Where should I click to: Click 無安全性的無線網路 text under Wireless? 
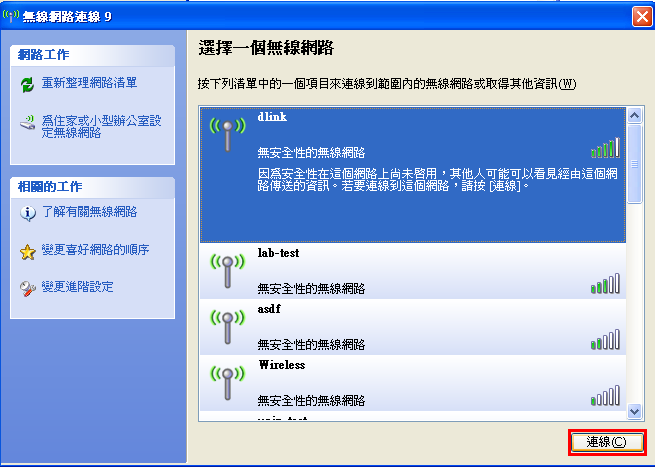(x=311, y=401)
